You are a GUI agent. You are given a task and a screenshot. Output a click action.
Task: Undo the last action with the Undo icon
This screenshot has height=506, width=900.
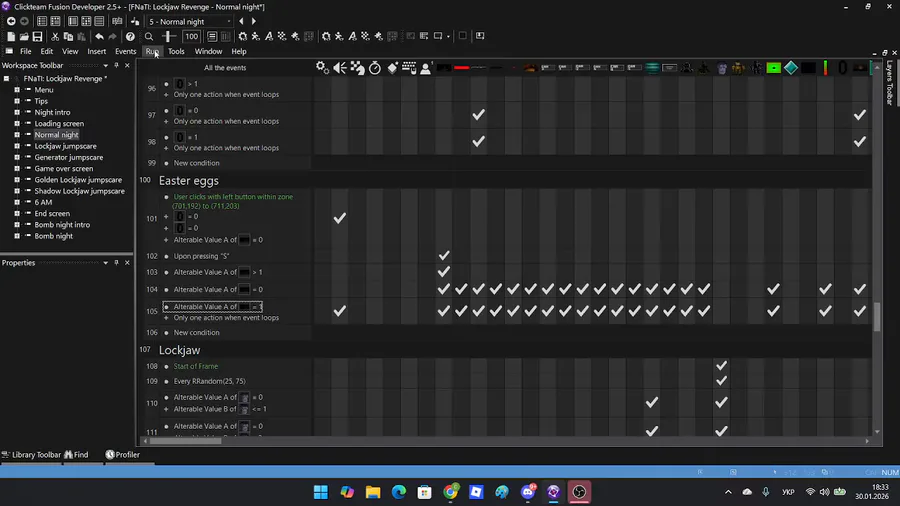(99, 37)
